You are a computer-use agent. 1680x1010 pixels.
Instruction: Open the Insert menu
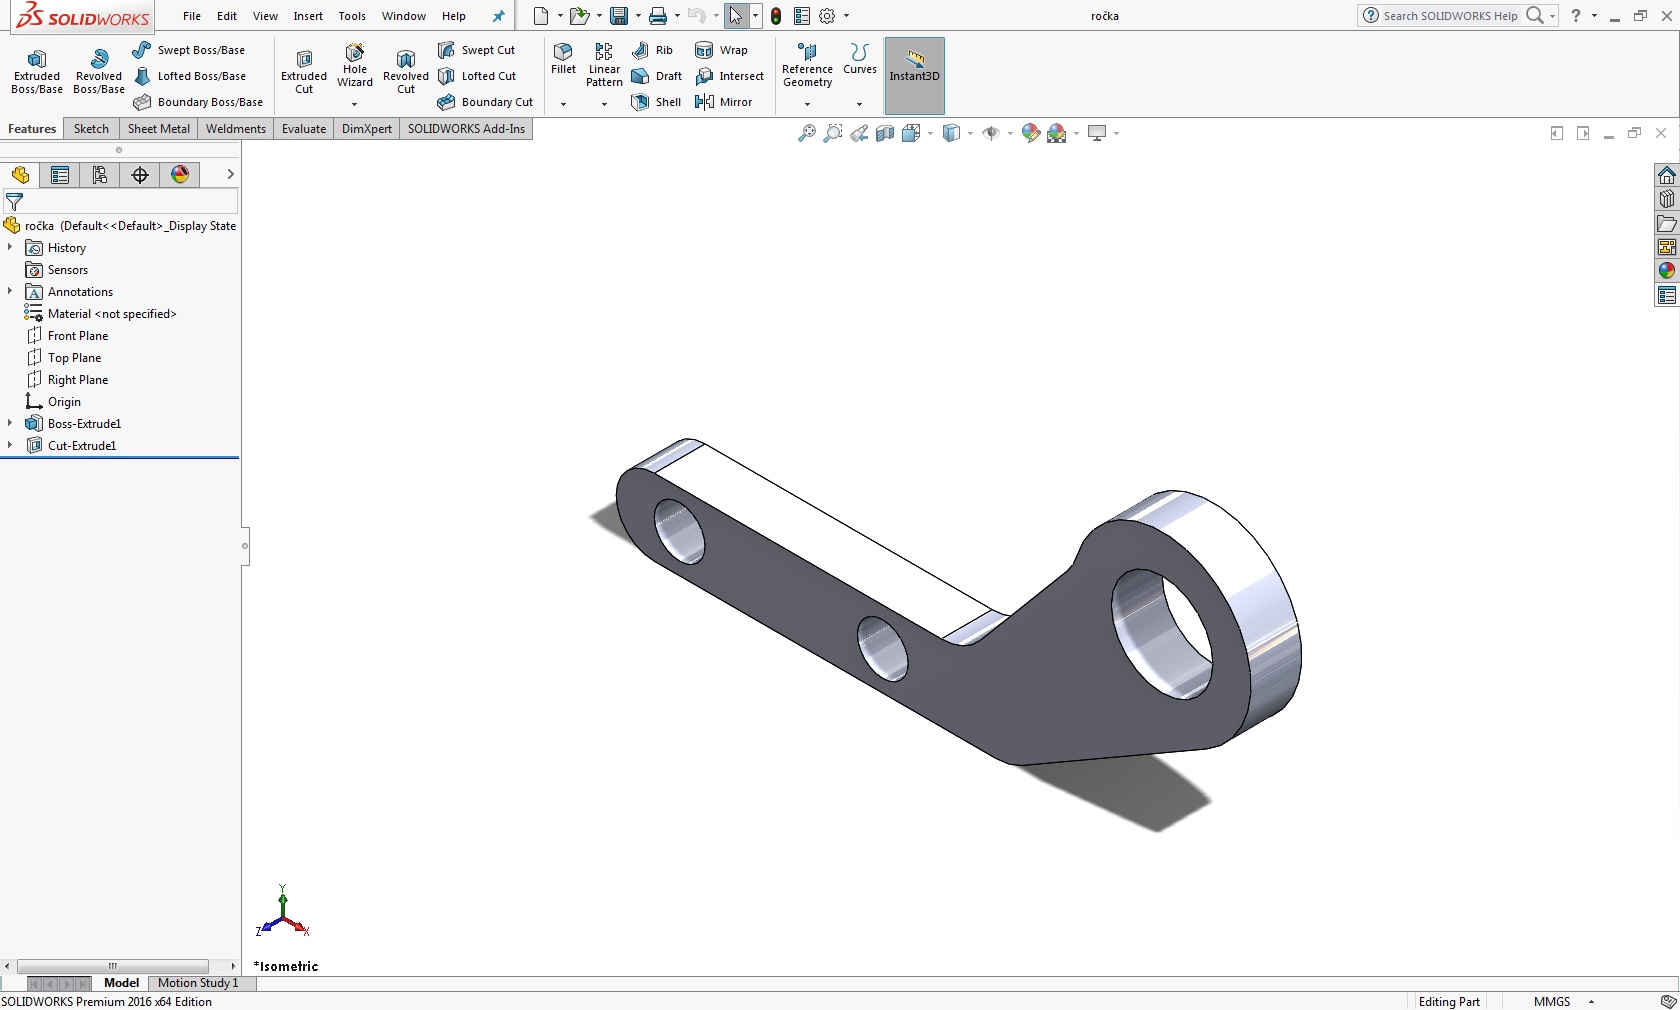(x=308, y=16)
